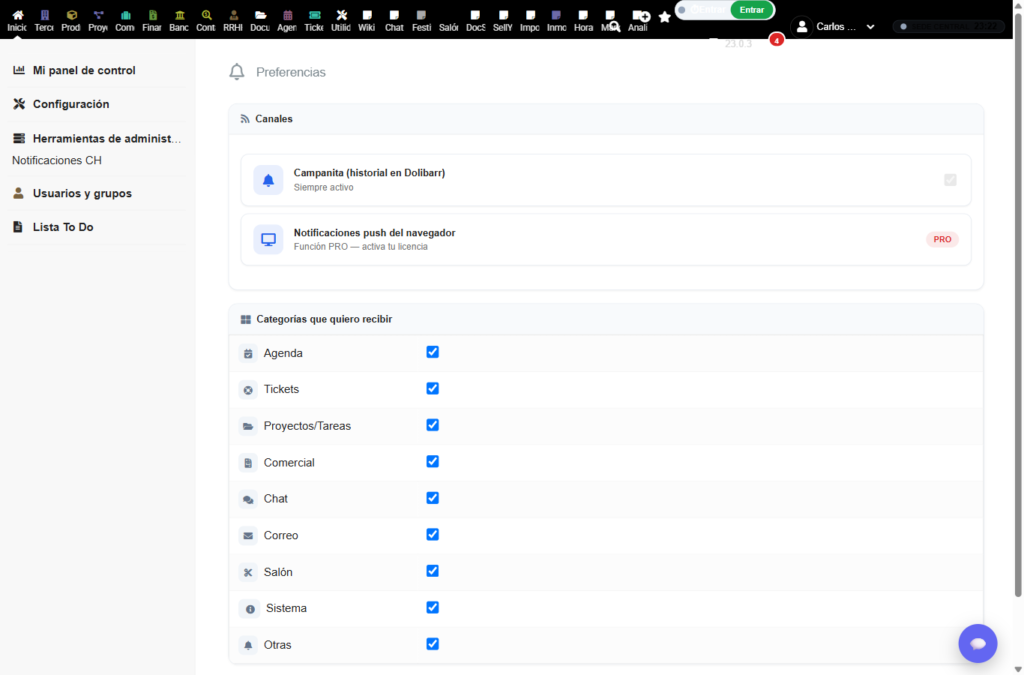Open the Comercial briefcase icon
Image resolution: width=1024 pixels, height=675 pixels.
(x=125, y=15)
